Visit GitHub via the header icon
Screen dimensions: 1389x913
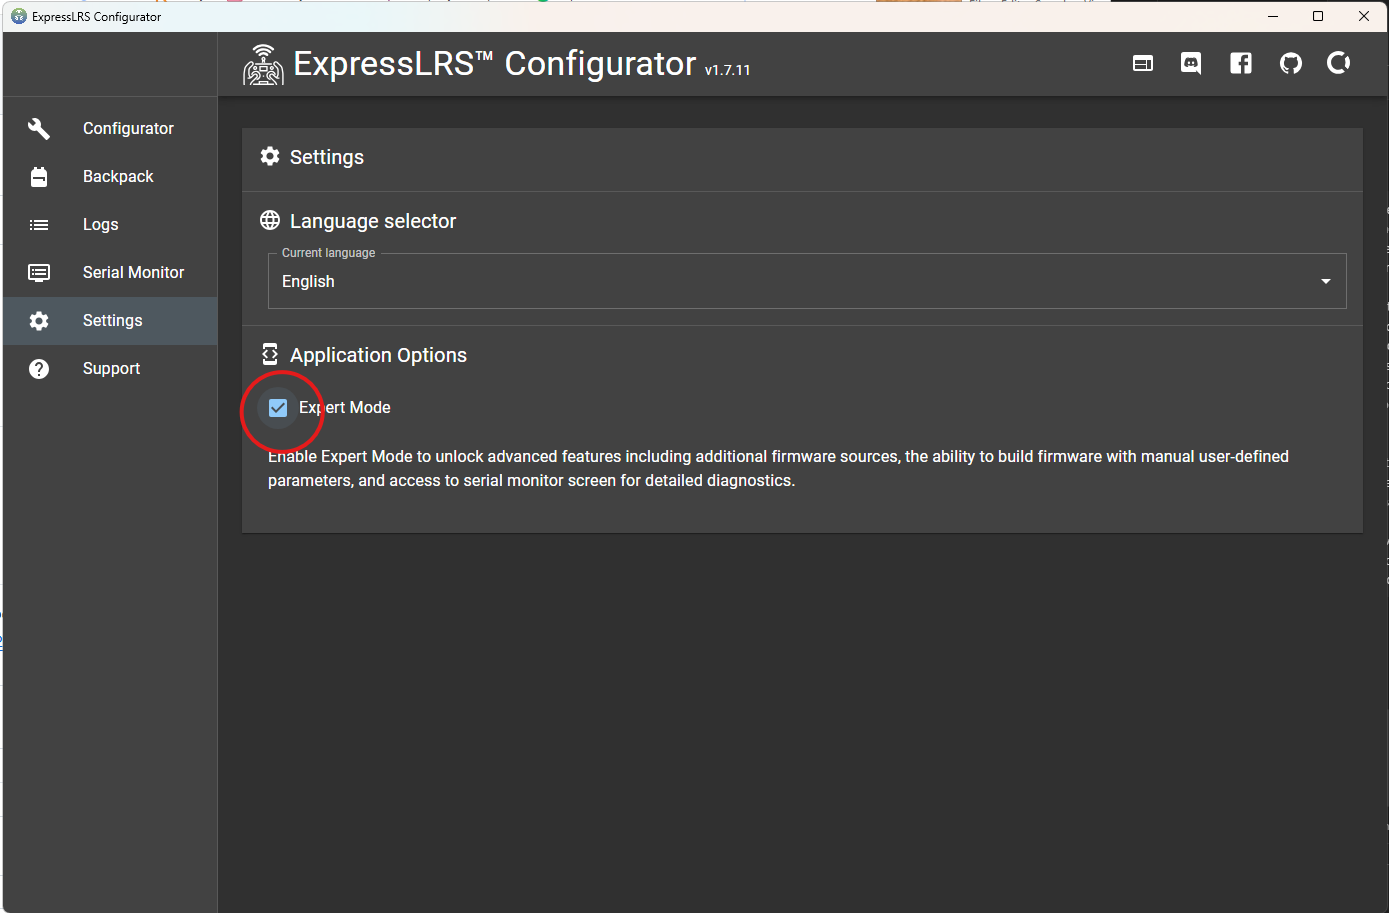1290,63
